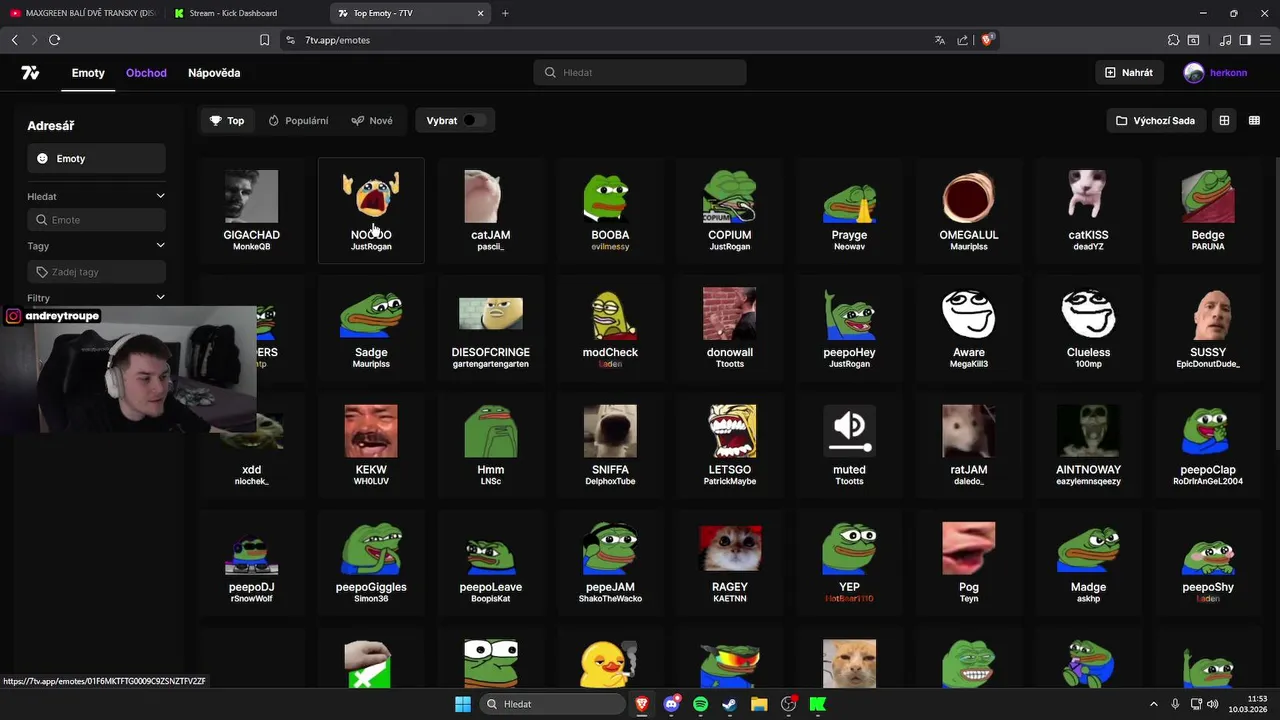
Task: Click the Nahrát upload button
Action: pyautogui.click(x=1129, y=73)
